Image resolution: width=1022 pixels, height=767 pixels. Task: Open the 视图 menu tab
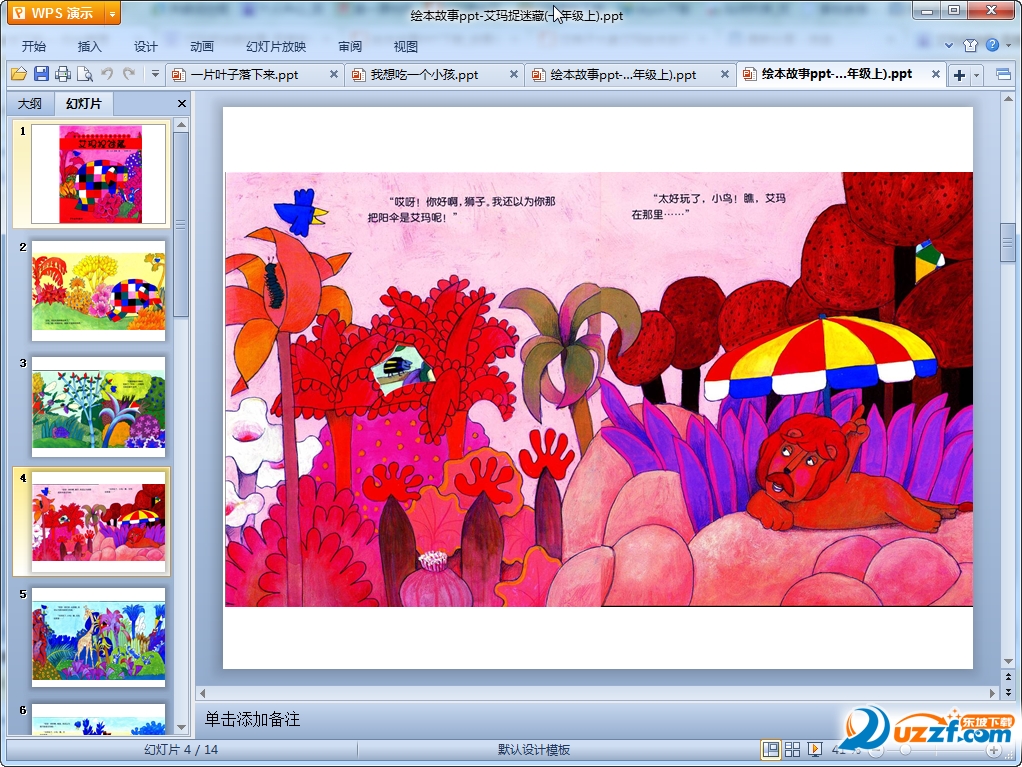405,46
